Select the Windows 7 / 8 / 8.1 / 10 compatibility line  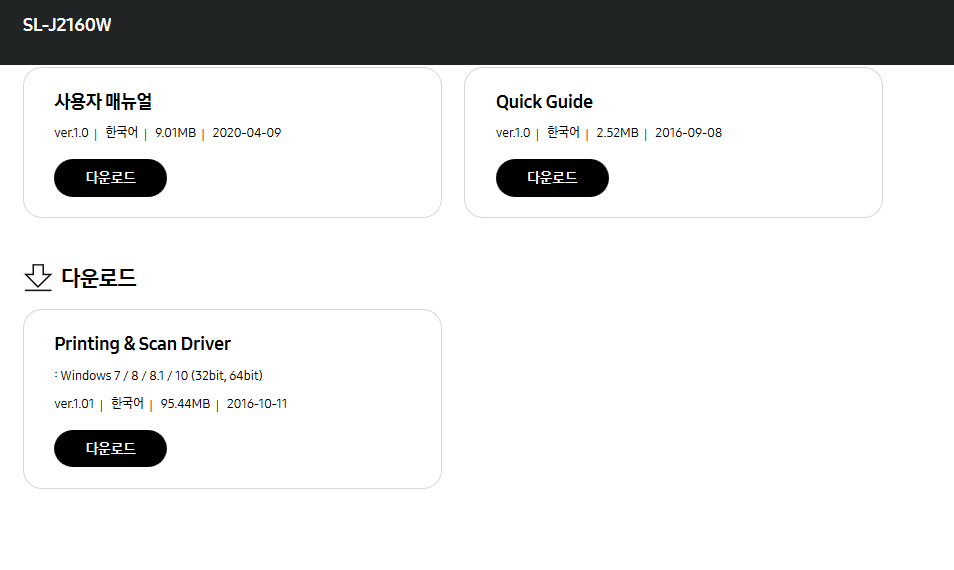159,375
